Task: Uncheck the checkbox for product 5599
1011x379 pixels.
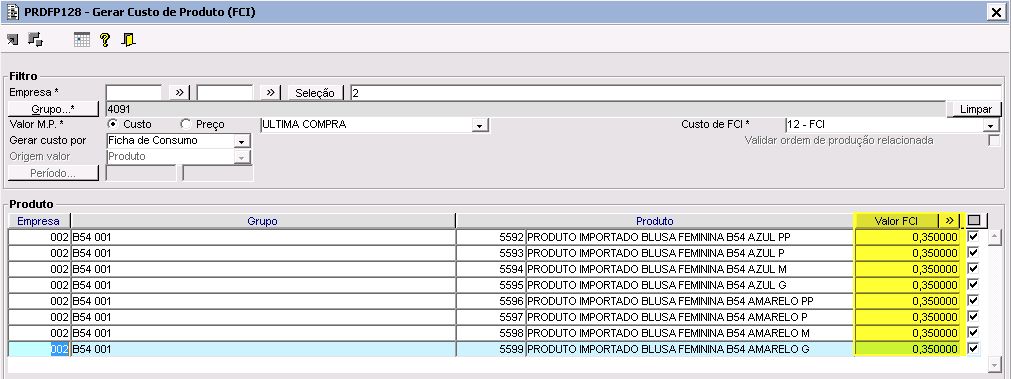Action: (974, 349)
